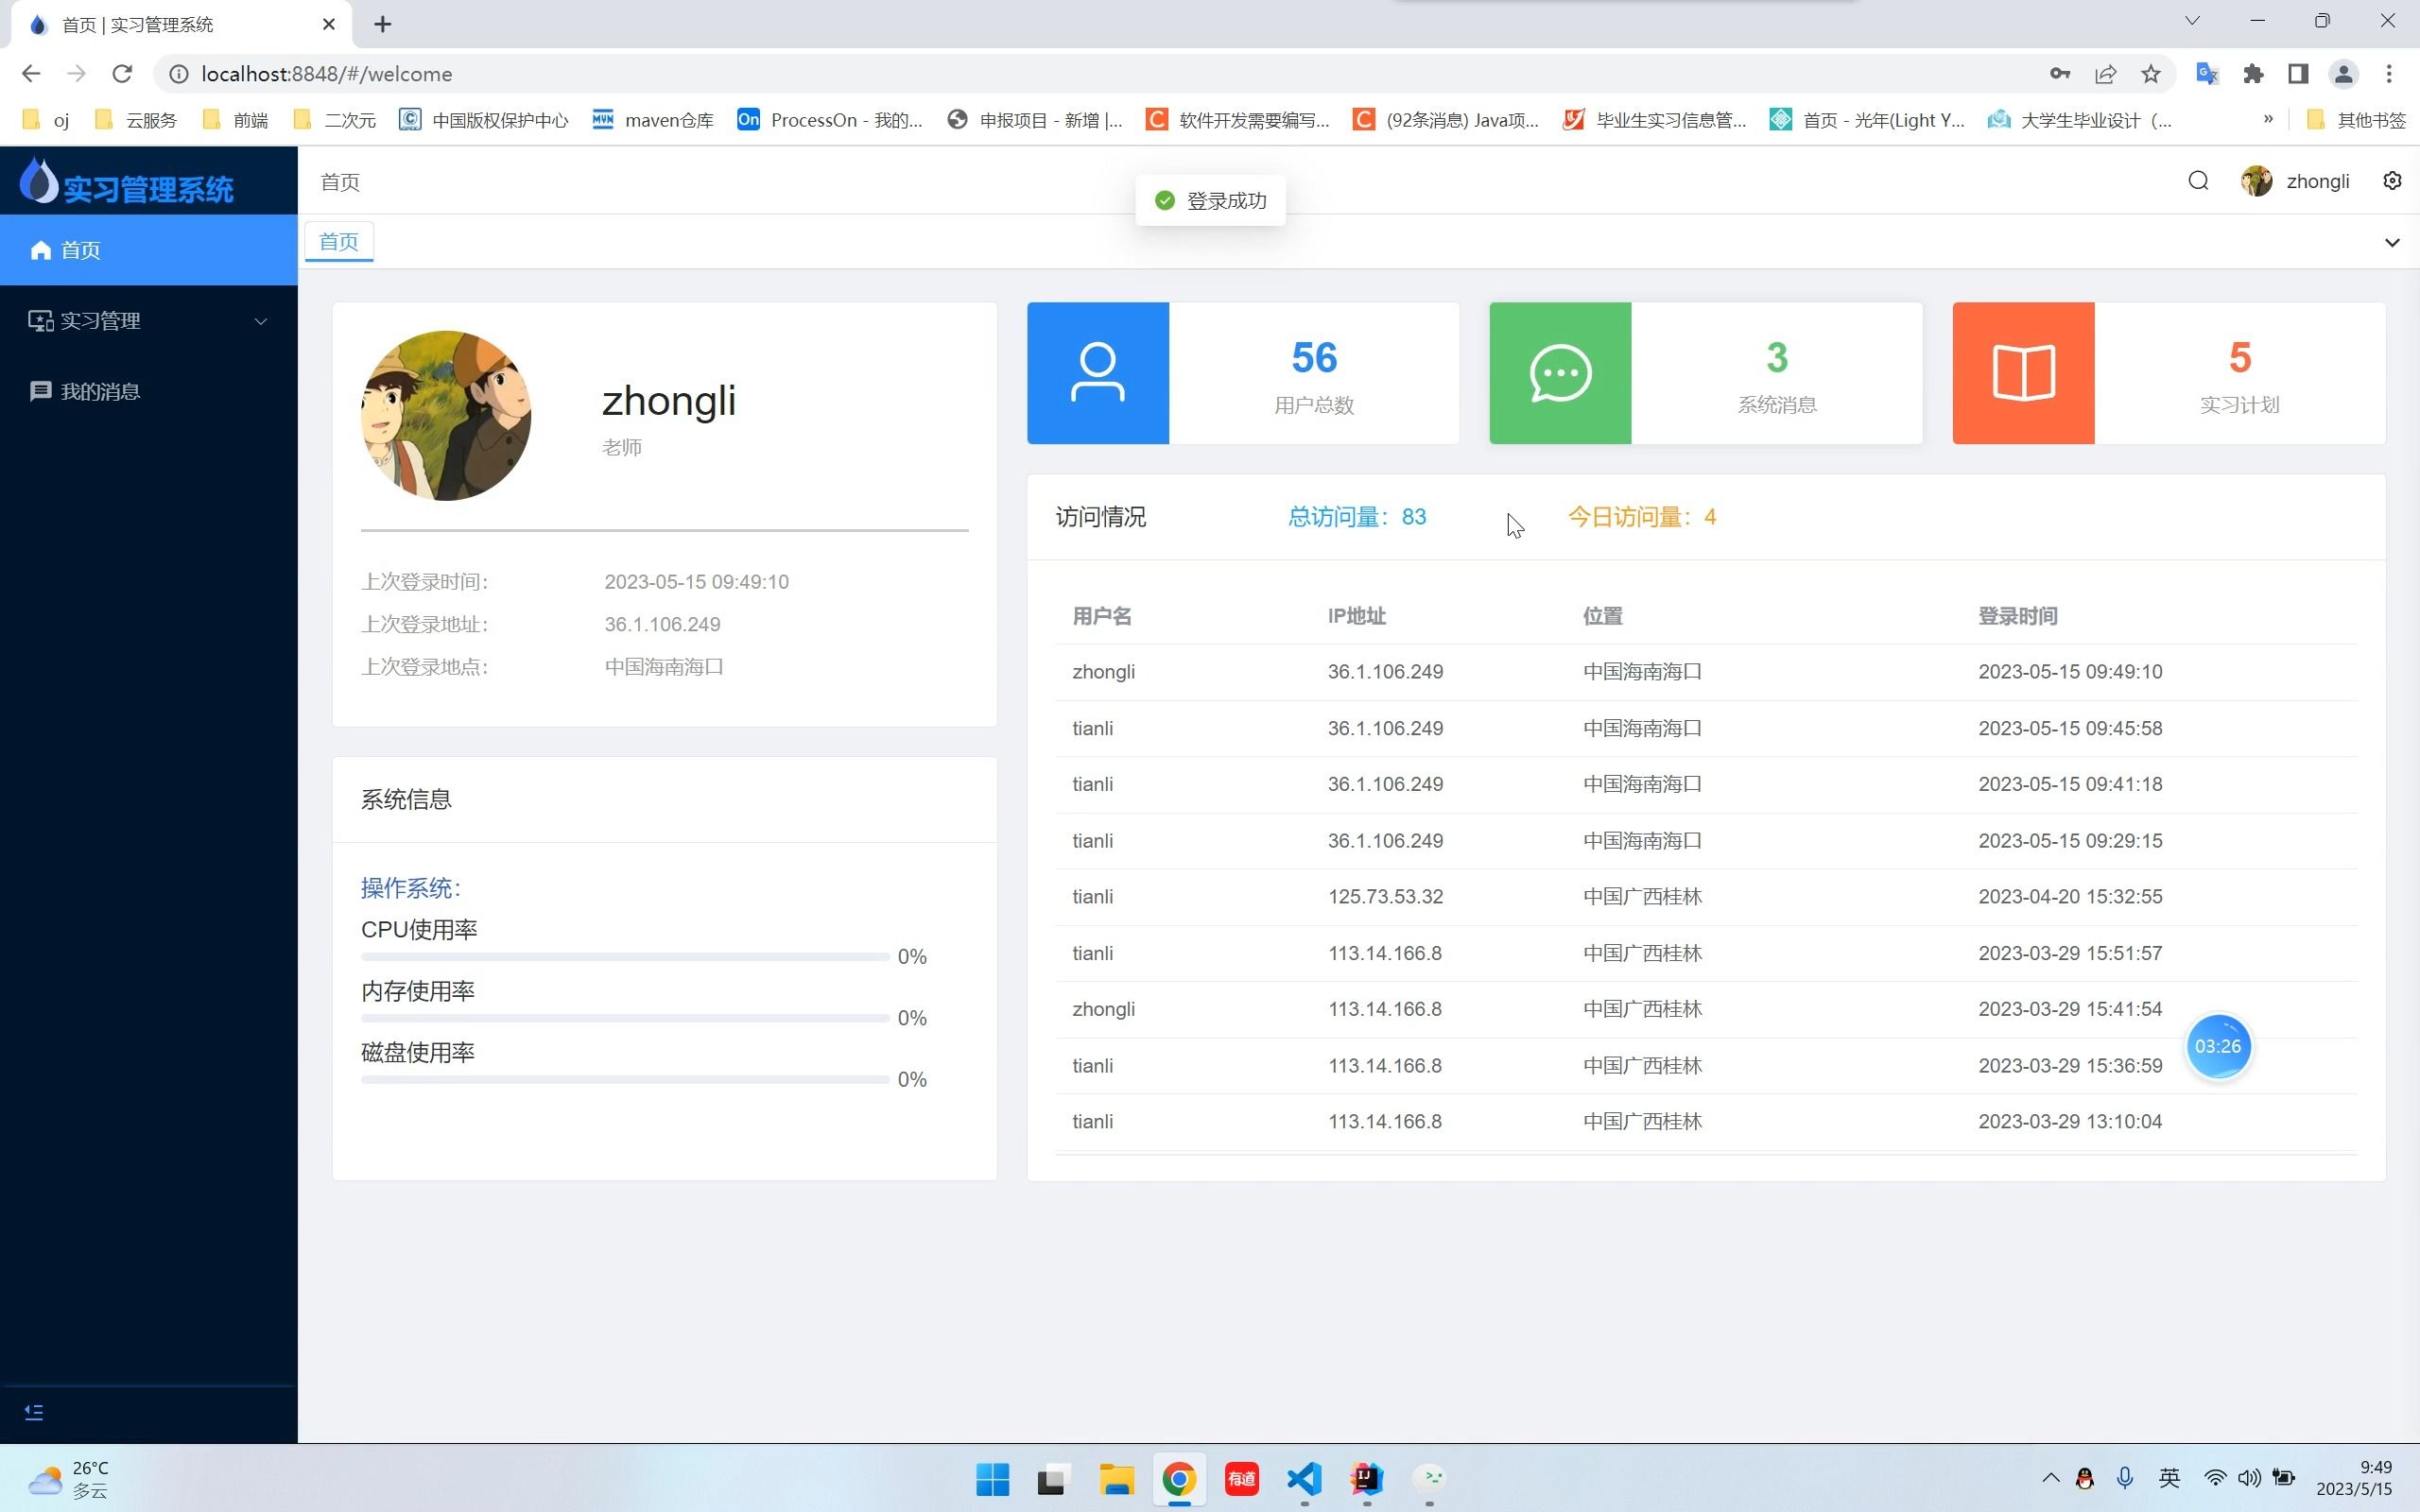Expand the 实习管理 sidebar menu
Viewport: 2420px width, 1512px height.
pyautogui.click(x=149, y=321)
